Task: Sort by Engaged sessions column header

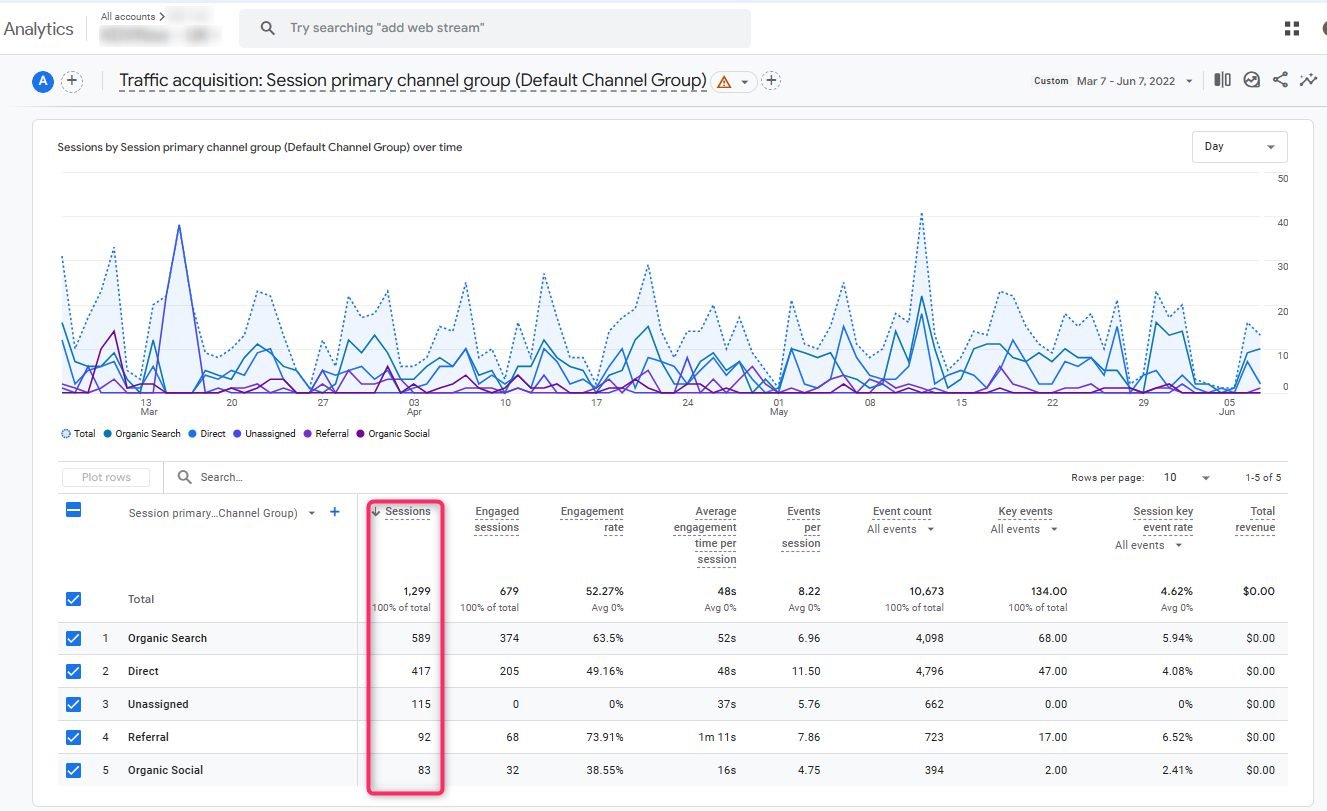Action: click(496, 519)
